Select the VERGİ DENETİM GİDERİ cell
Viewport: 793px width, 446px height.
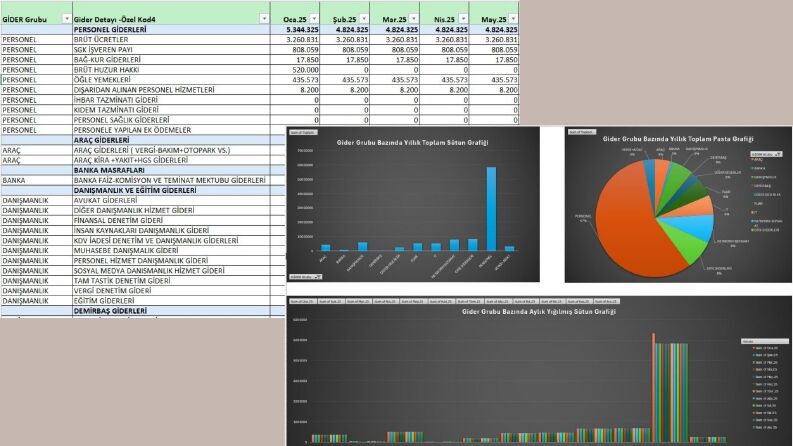pyautogui.click(x=171, y=291)
